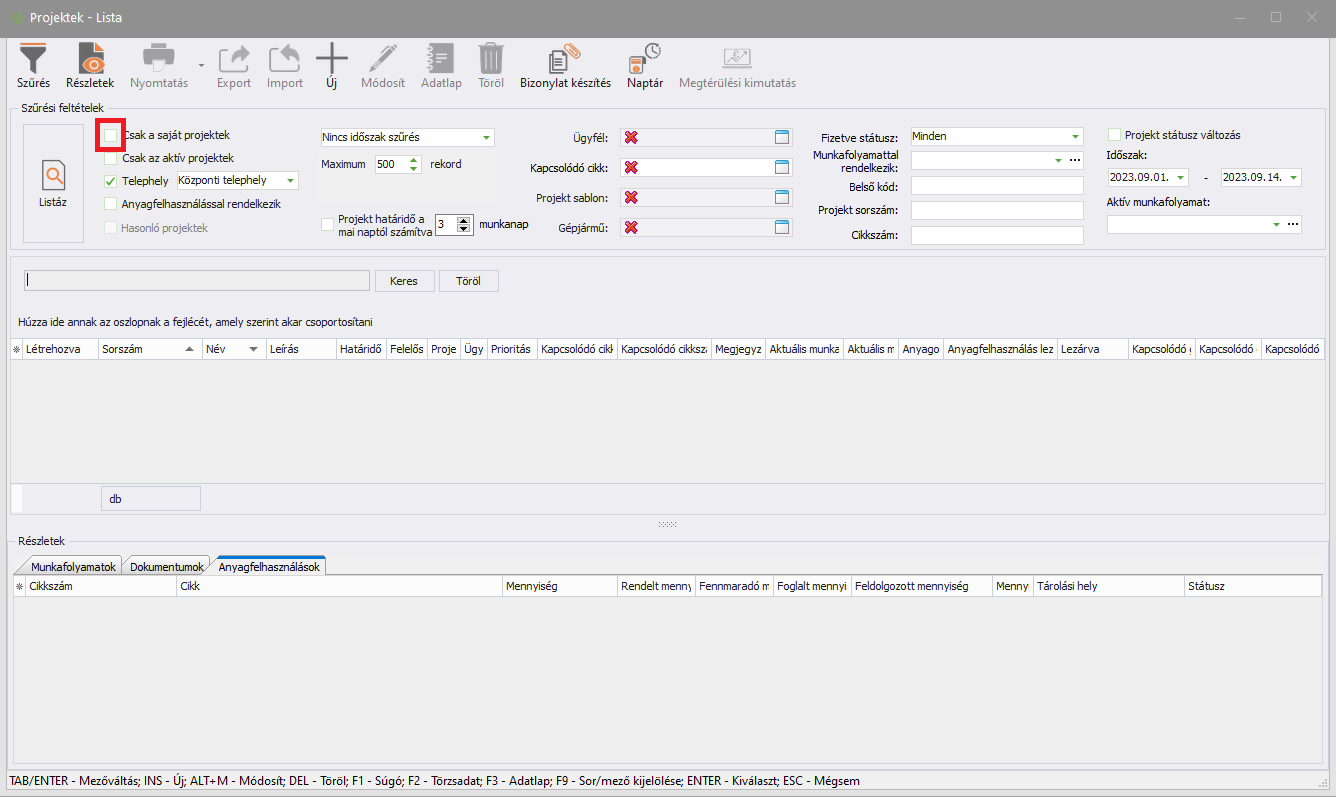Expand the Nincs időszak szűrés dropdown
Screen dimensions: 1336x798
(486, 137)
